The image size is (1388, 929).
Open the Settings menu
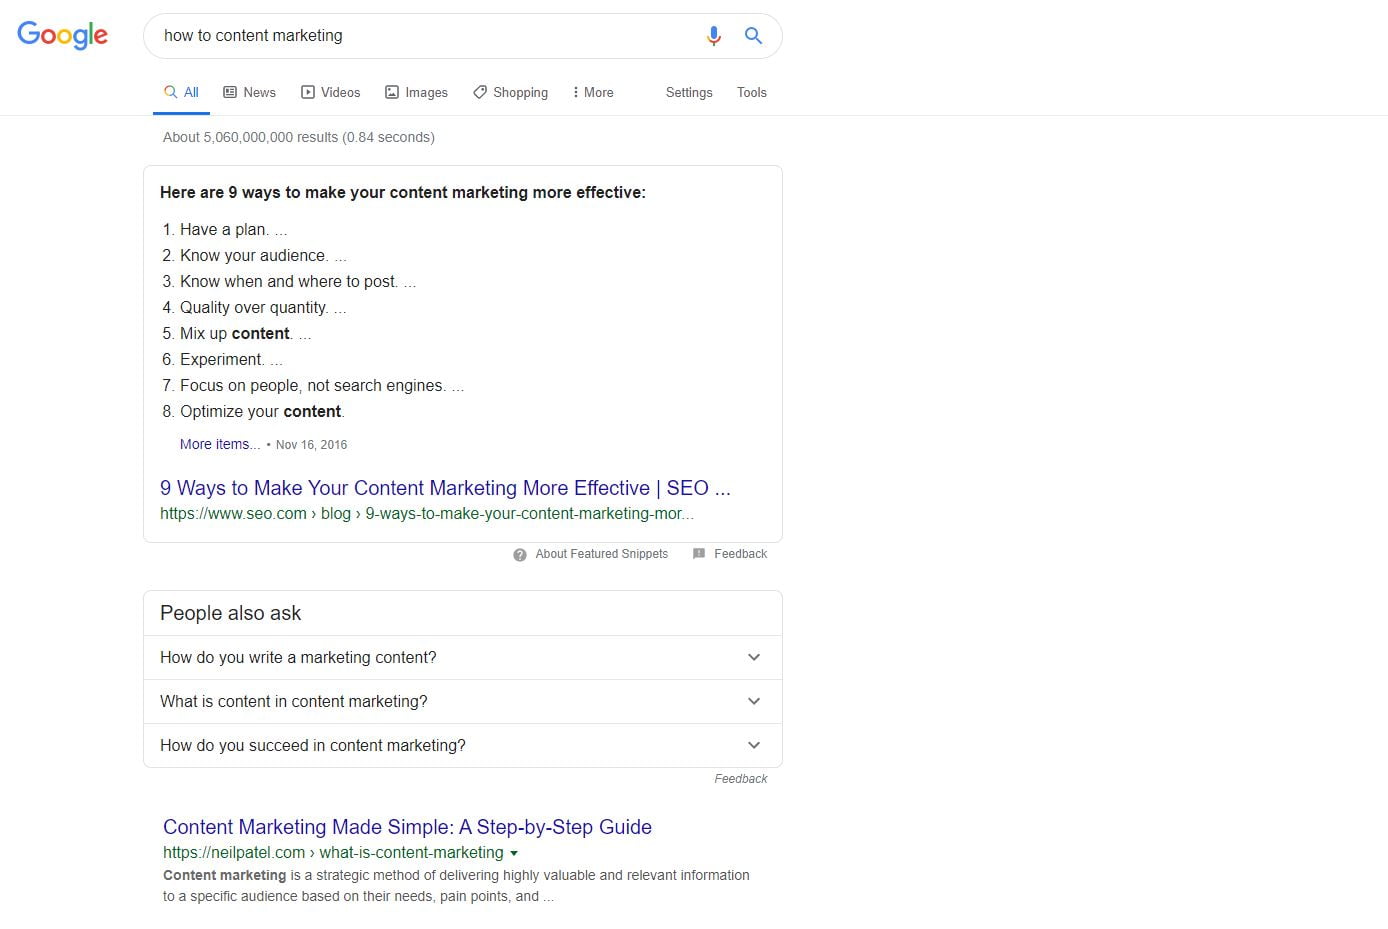[x=689, y=92]
